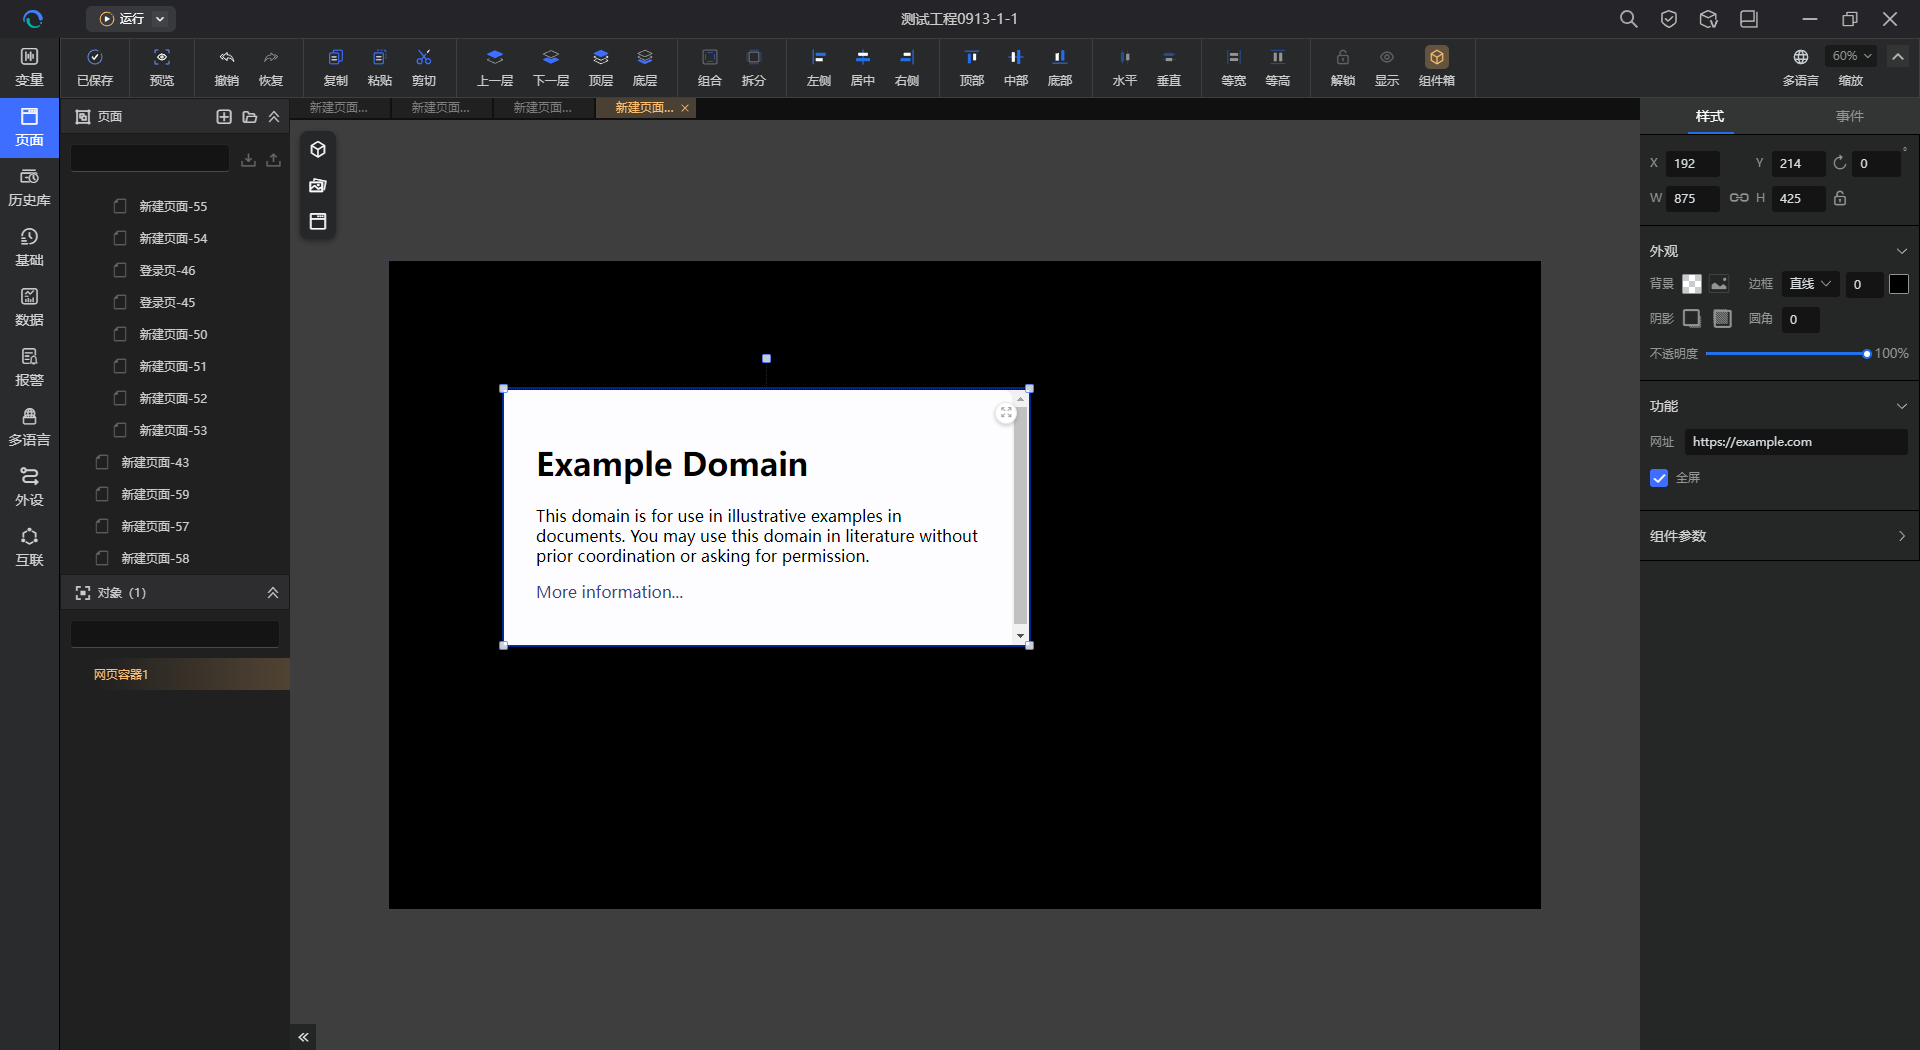1920x1050 pixels.
Task: Open search with the magnifier icon
Action: (x=1628, y=19)
